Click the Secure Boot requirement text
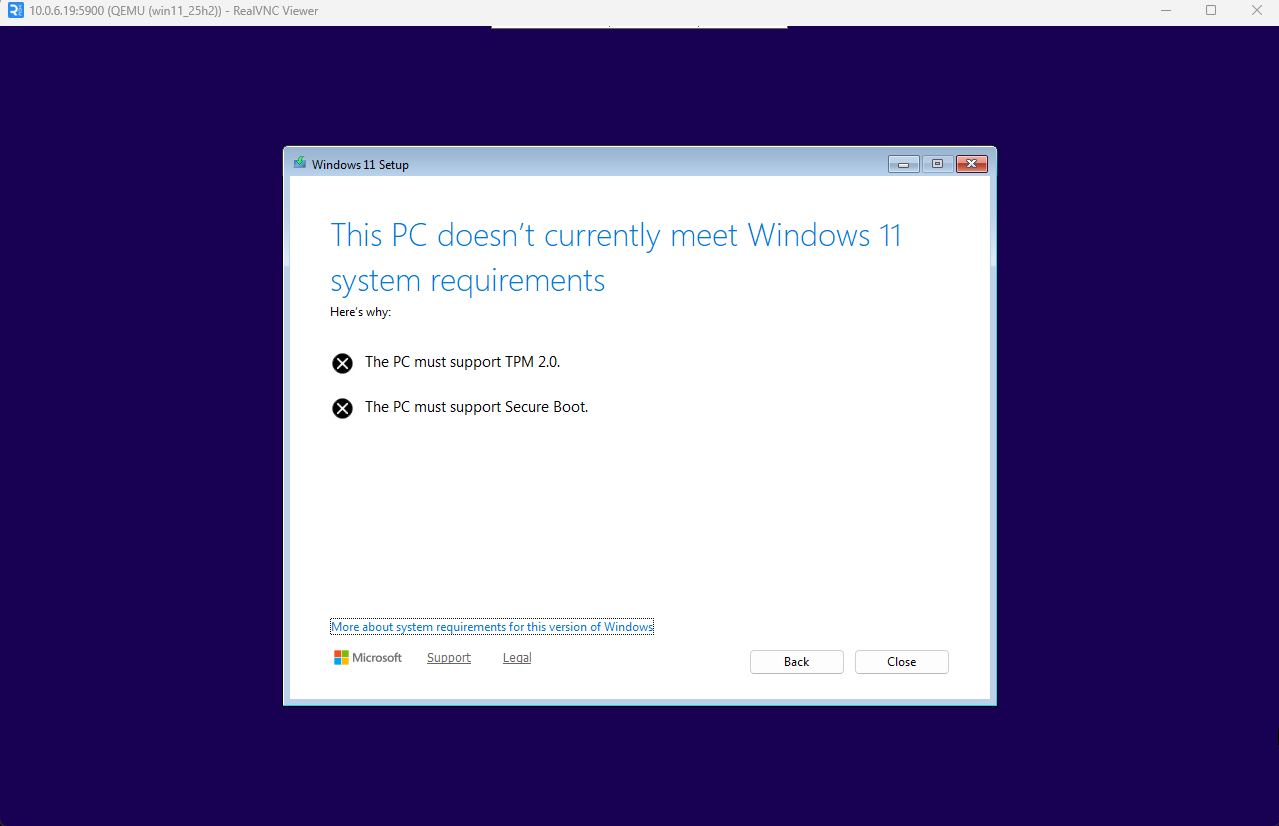 coord(476,407)
